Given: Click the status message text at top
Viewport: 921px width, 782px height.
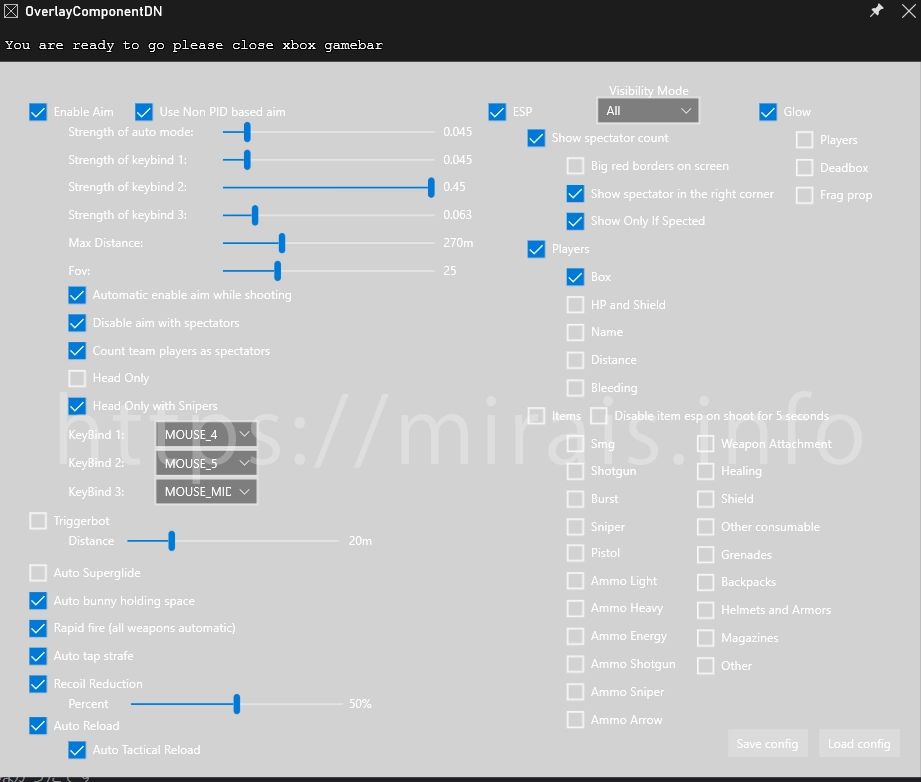Looking at the screenshot, I should [194, 45].
